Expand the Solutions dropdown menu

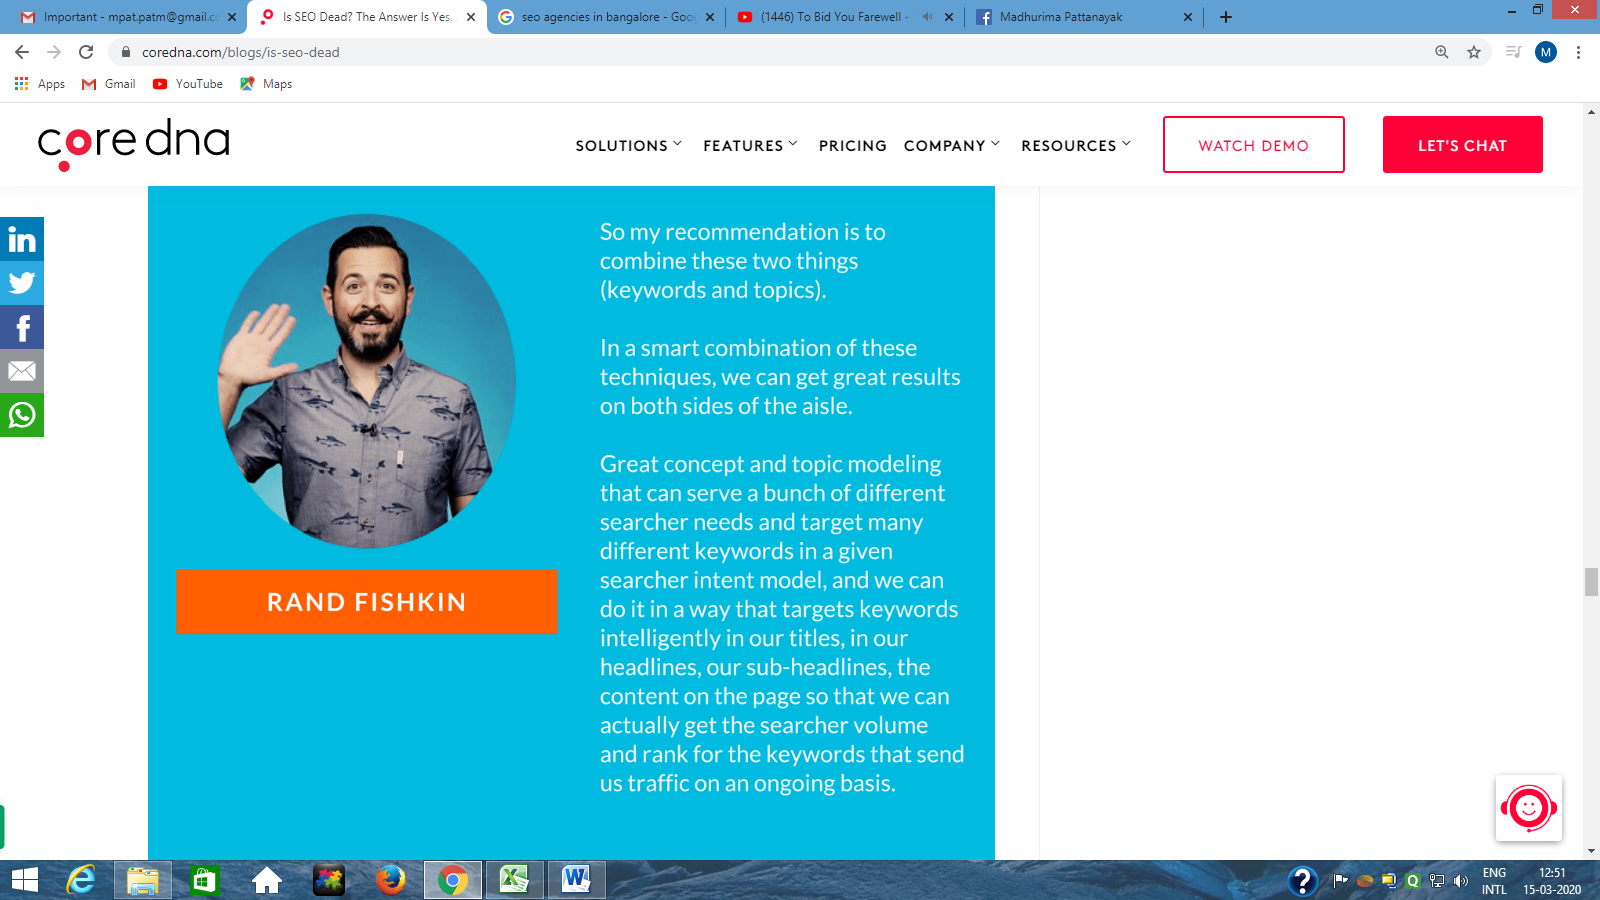click(629, 146)
